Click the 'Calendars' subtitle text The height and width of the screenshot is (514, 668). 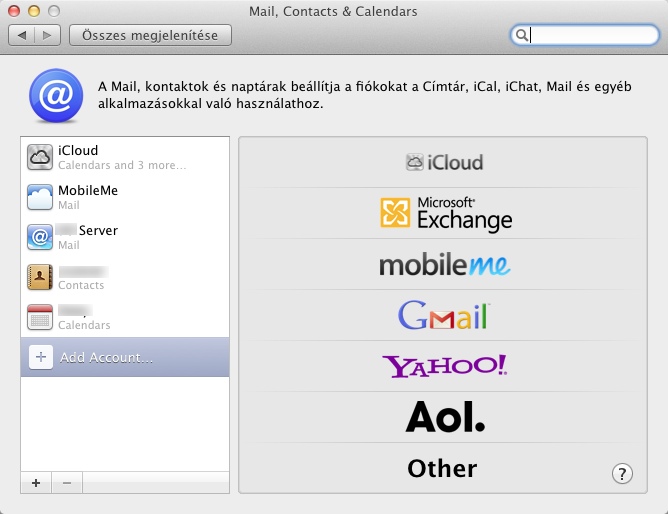click(x=84, y=325)
